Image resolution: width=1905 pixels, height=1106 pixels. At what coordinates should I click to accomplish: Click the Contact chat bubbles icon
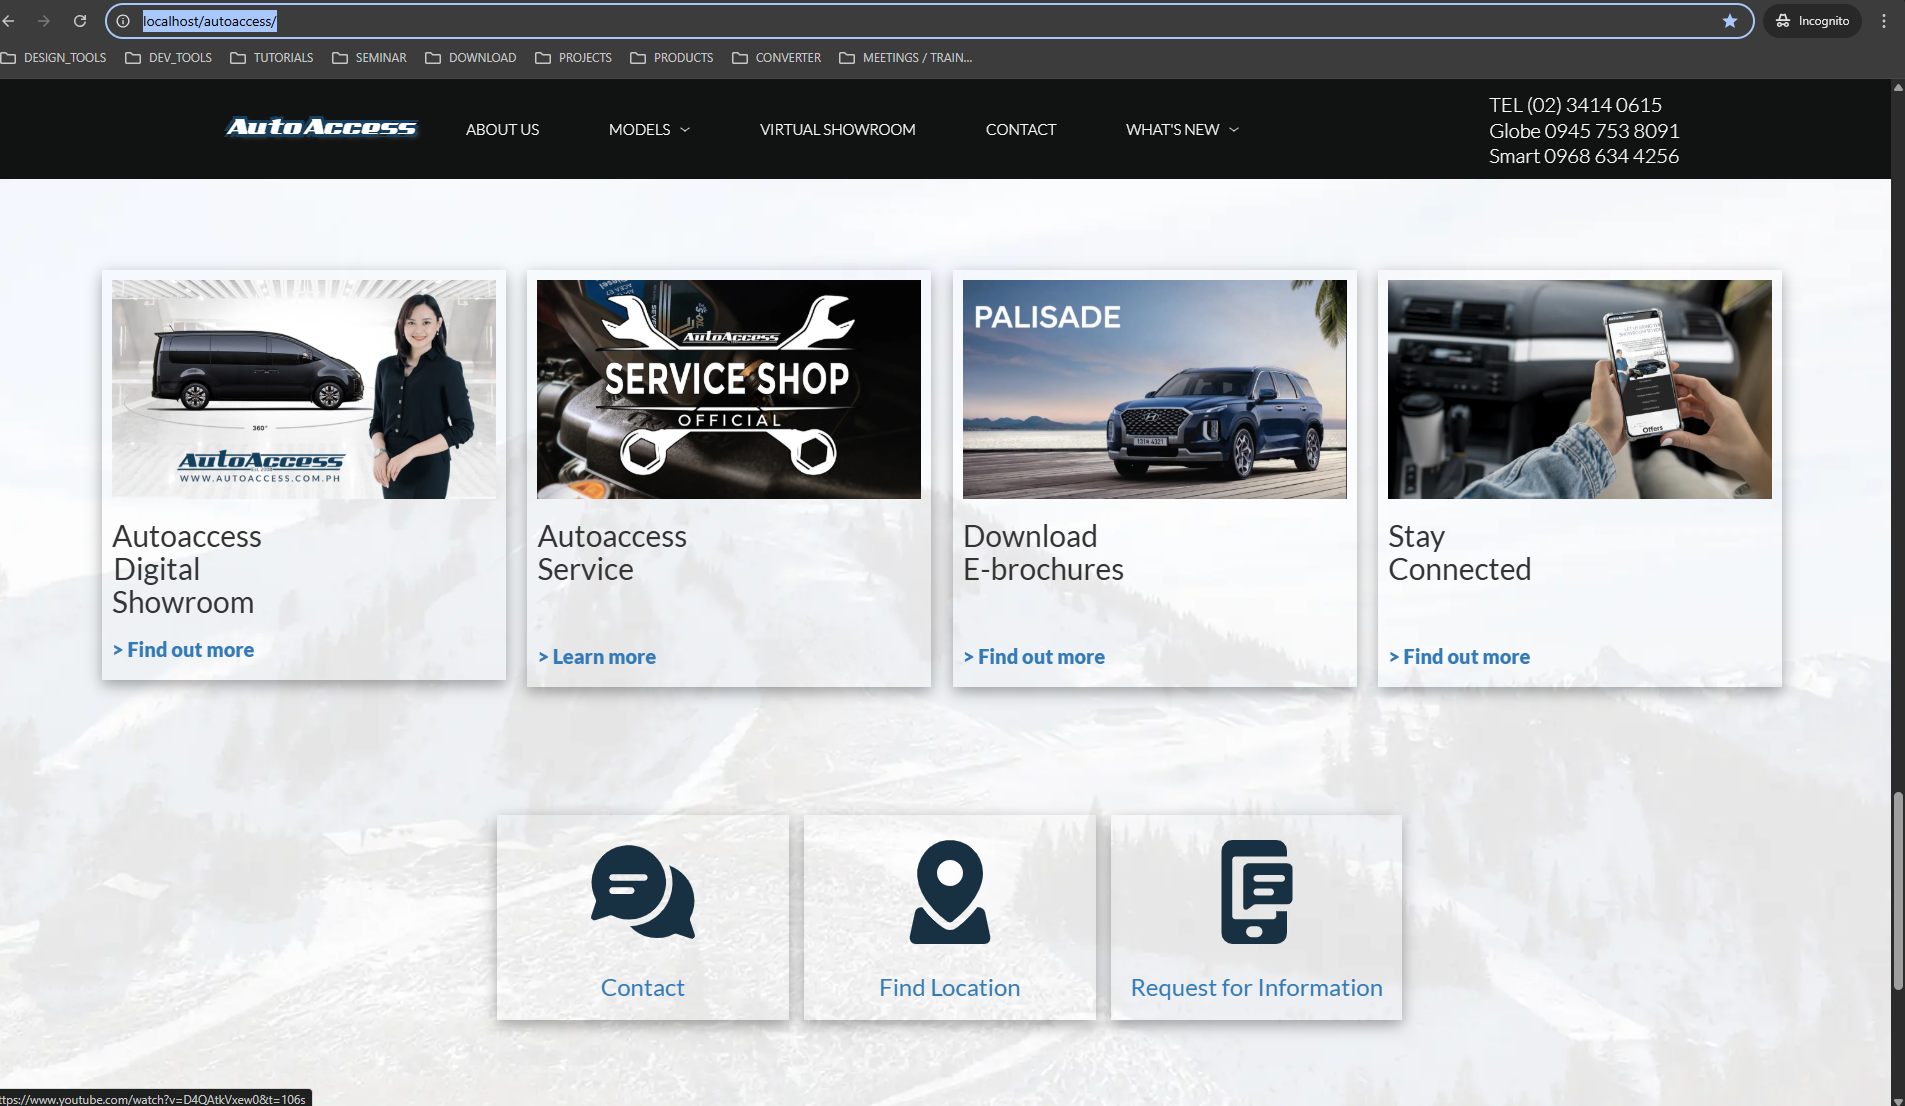[x=643, y=892]
